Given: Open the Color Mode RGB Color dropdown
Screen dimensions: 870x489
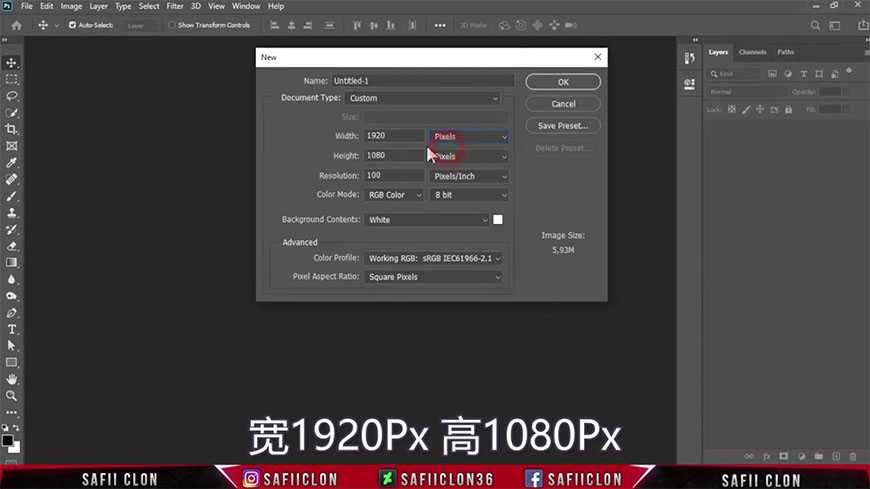Looking at the screenshot, I should 394,195.
